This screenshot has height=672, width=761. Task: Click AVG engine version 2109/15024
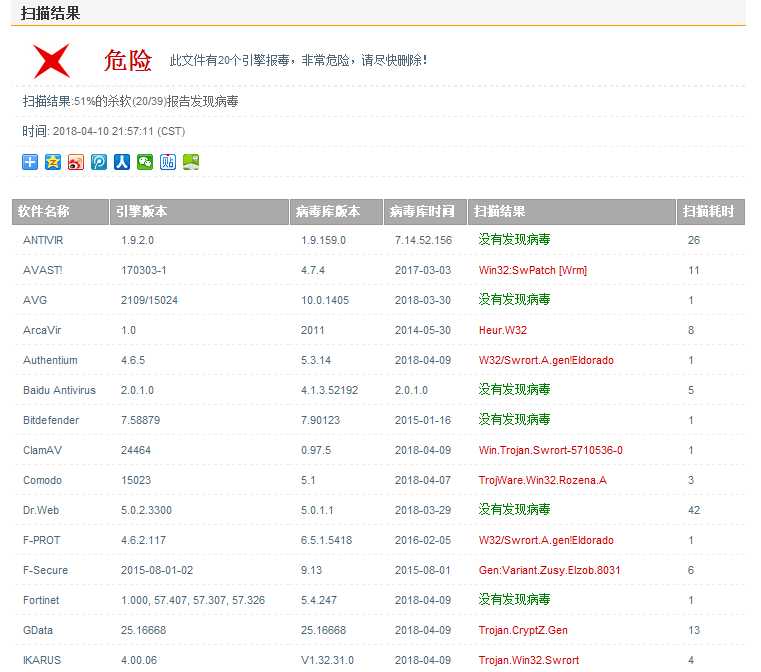pos(149,300)
